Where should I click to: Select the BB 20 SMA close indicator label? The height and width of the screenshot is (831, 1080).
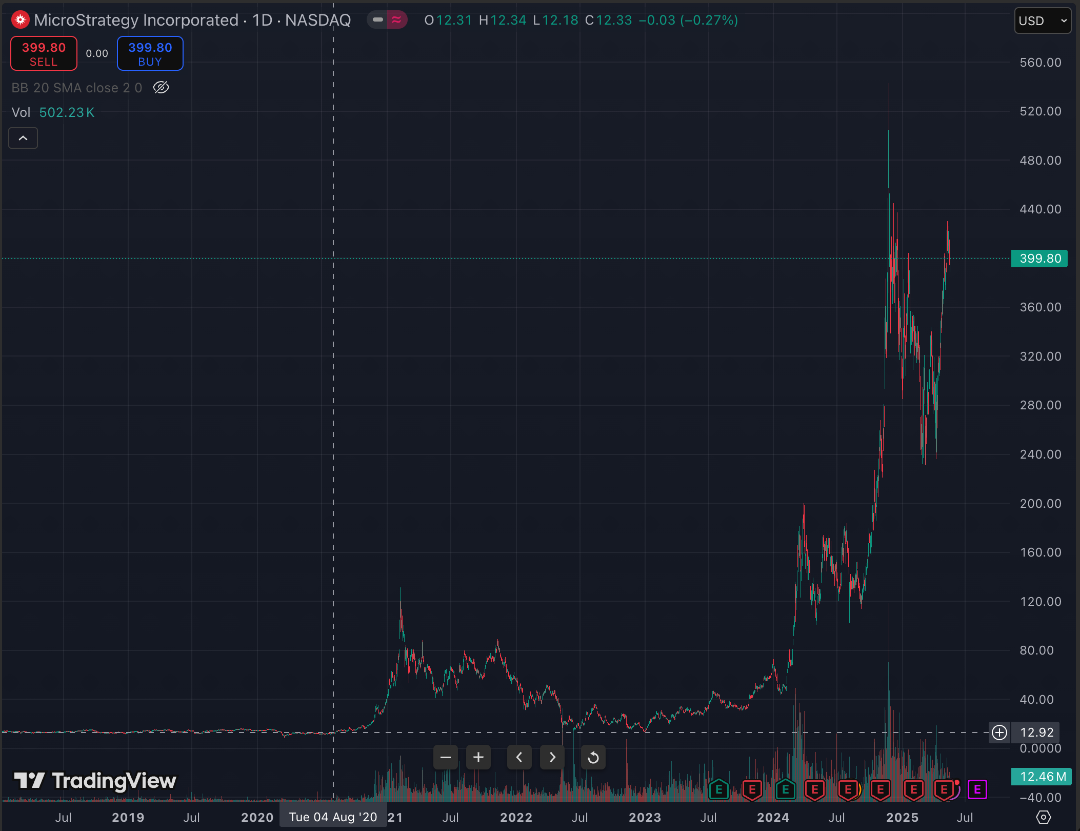point(76,88)
